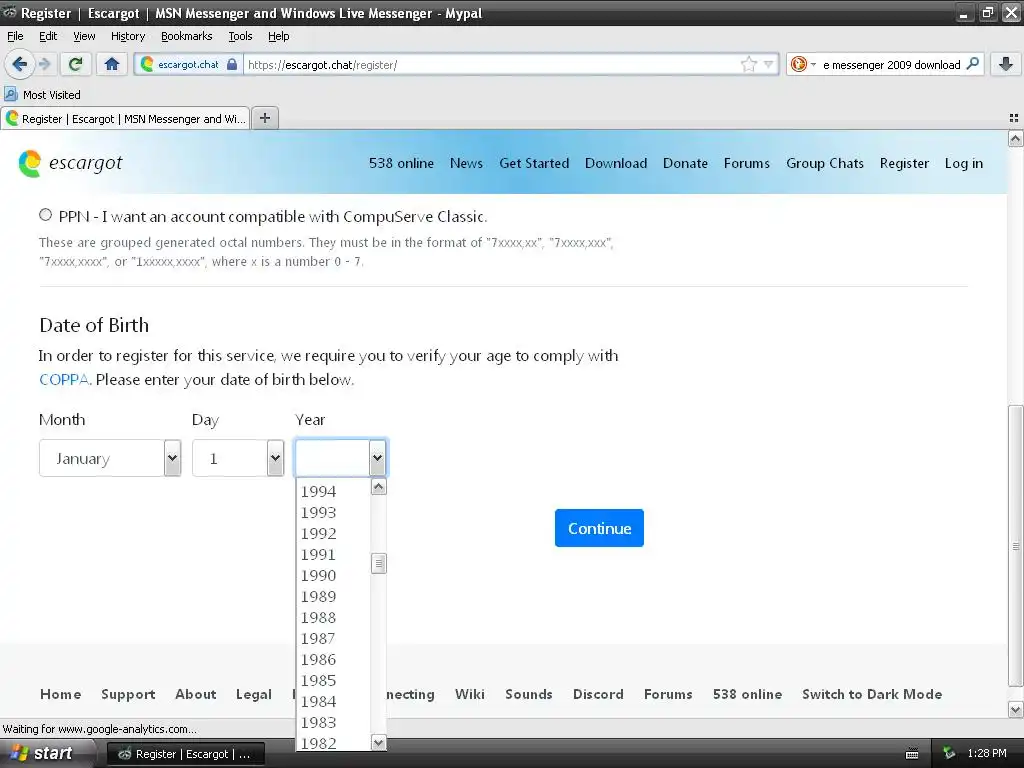Switch to the Register | Escargot tab

125,118
